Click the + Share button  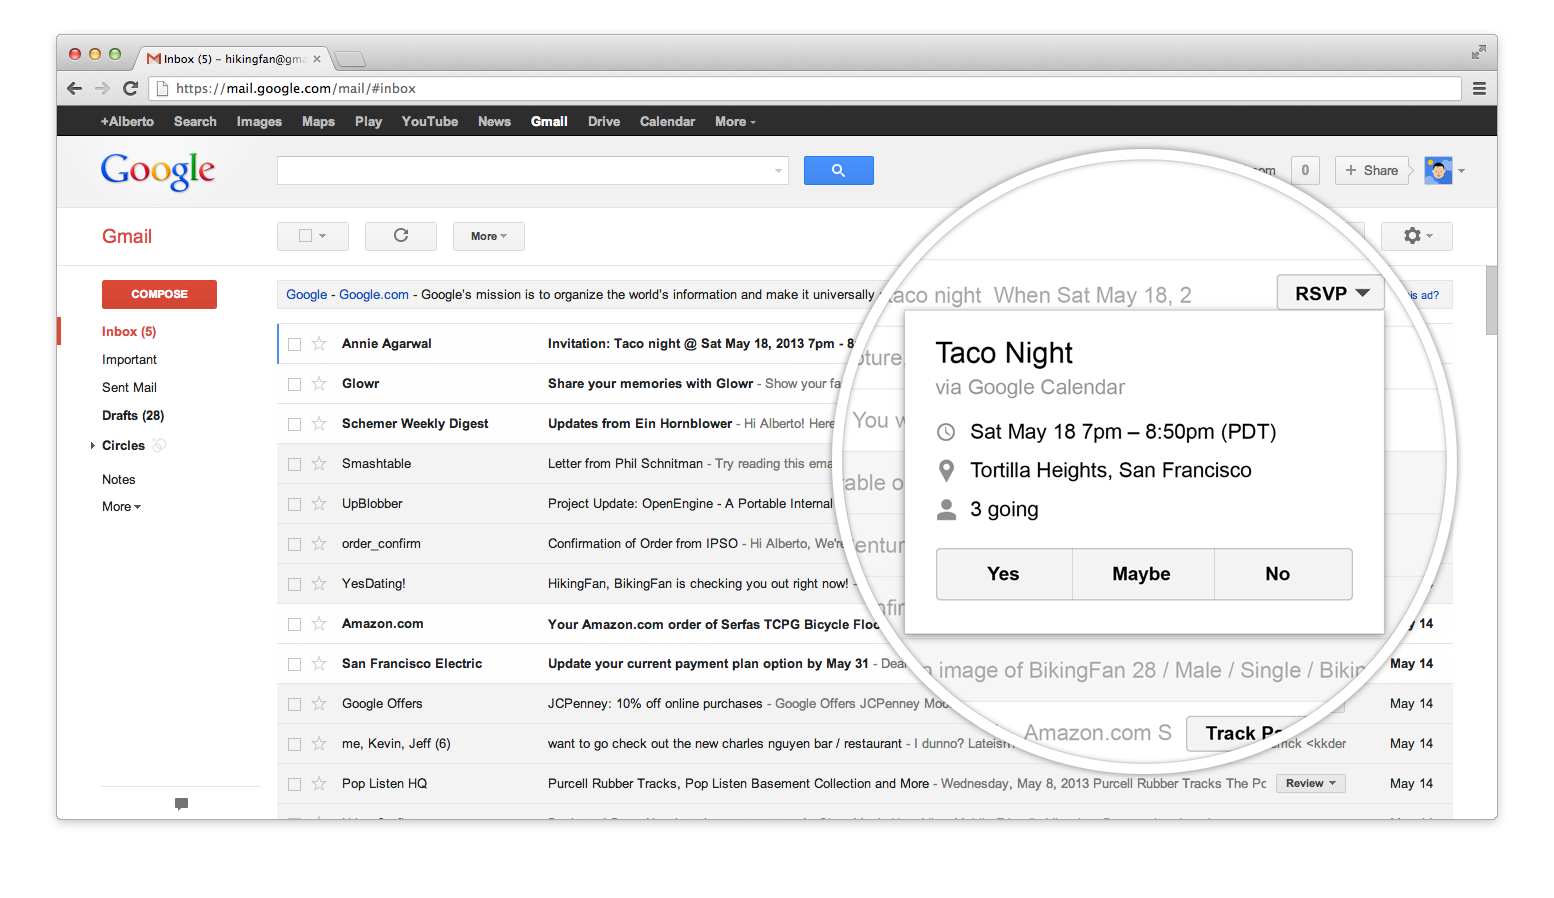[x=1371, y=171]
